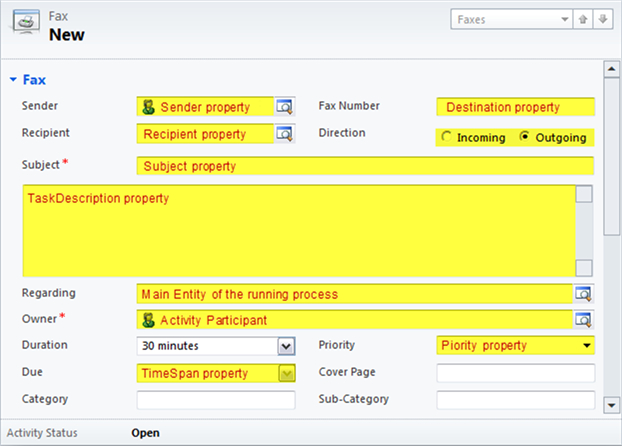This screenshot has height=446, width=622.
Task: Click the Recipient lookup icon
Action: tap(285, 134)
